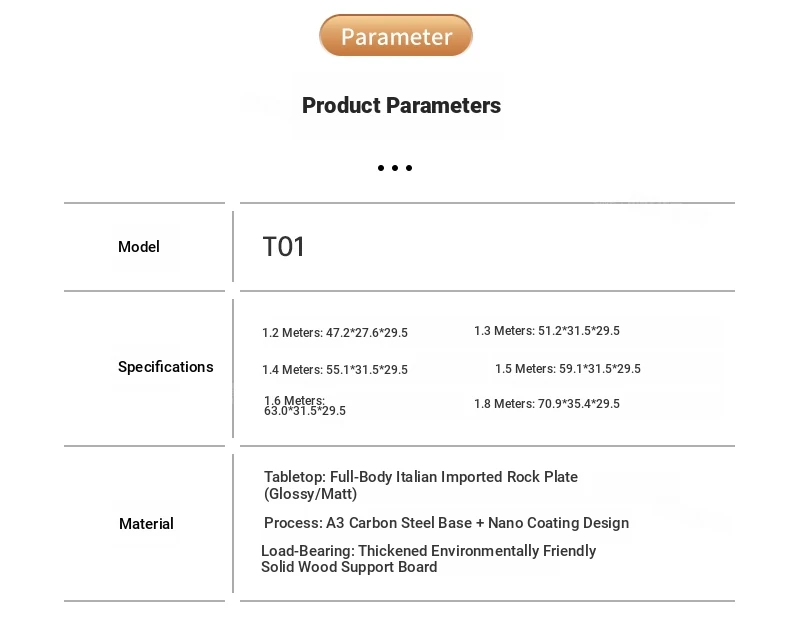The width and height of the screenshot is (790, 619).
Task: Select the Product Parameters heading
Action: [402, 105]
